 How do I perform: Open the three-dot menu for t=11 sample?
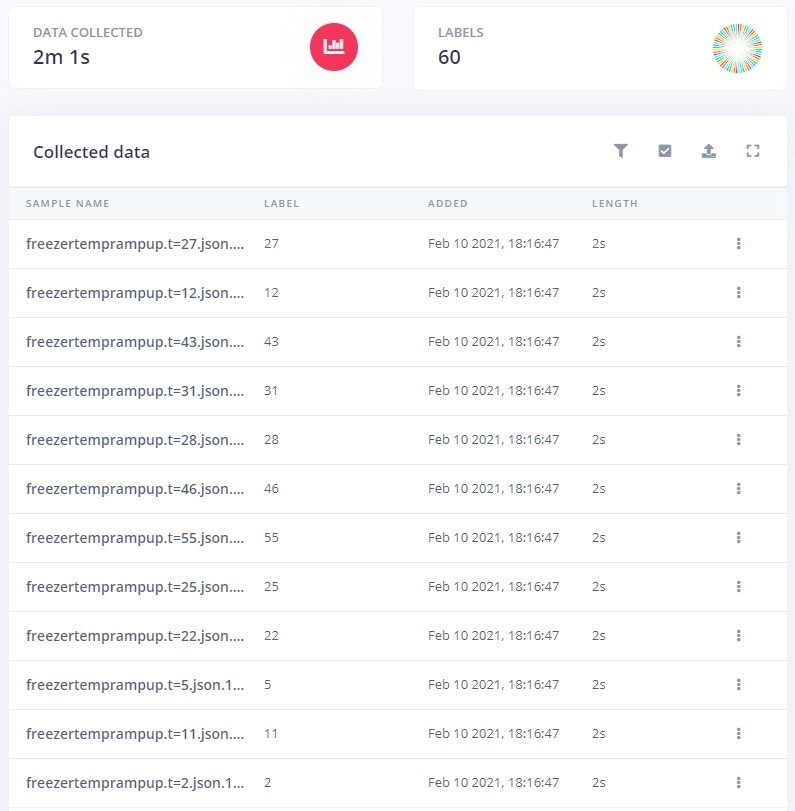(738, 733)
